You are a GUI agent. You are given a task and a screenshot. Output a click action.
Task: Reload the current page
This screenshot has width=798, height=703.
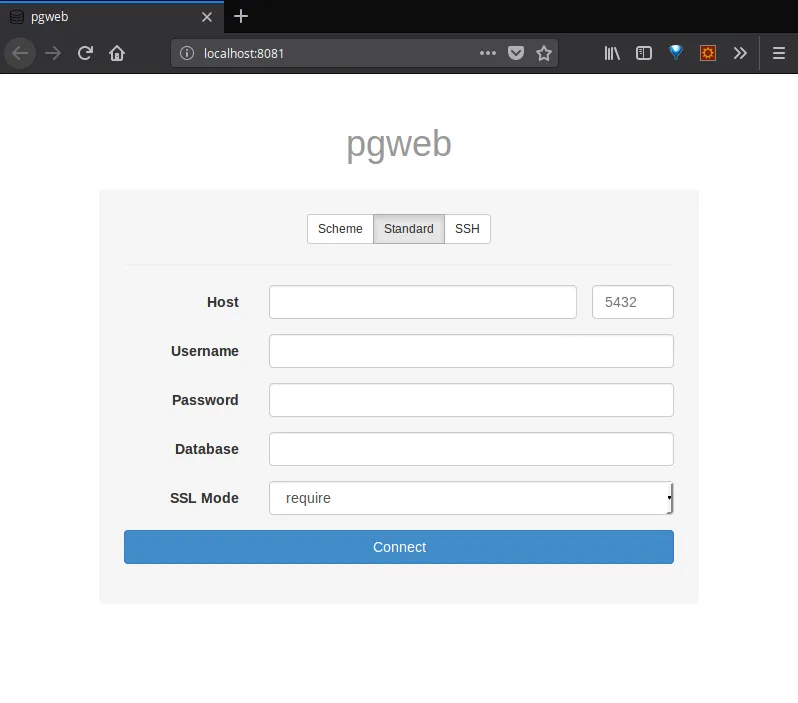coord(85,53)
